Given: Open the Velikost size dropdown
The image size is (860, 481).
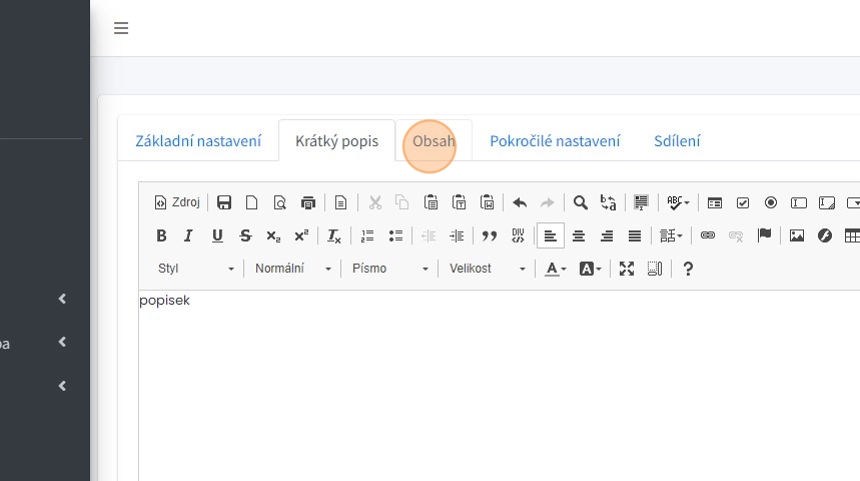Looking at the screenshot, I should (x=486, y=269).
